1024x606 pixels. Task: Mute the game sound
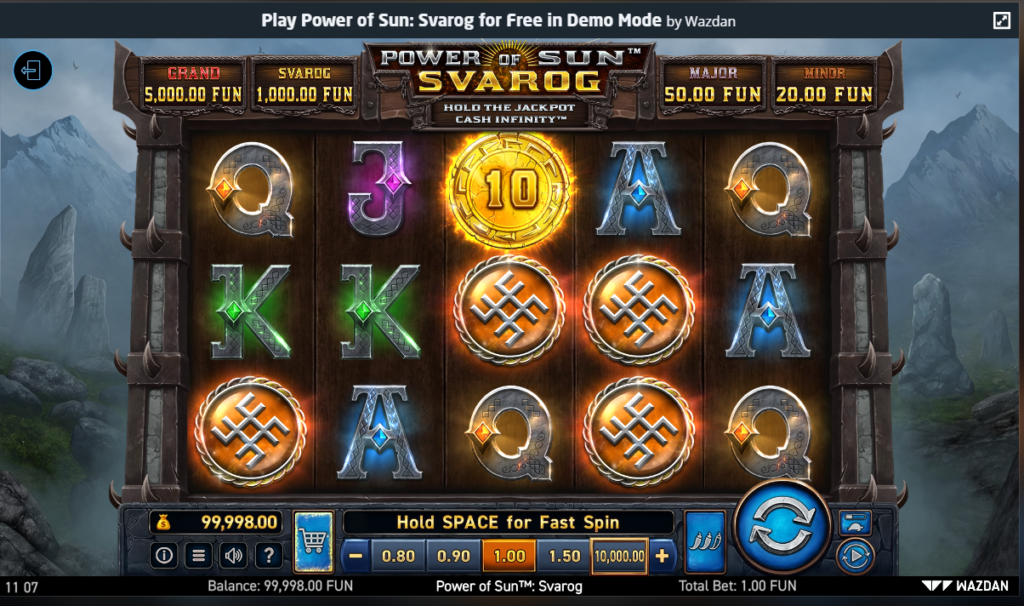233,556
